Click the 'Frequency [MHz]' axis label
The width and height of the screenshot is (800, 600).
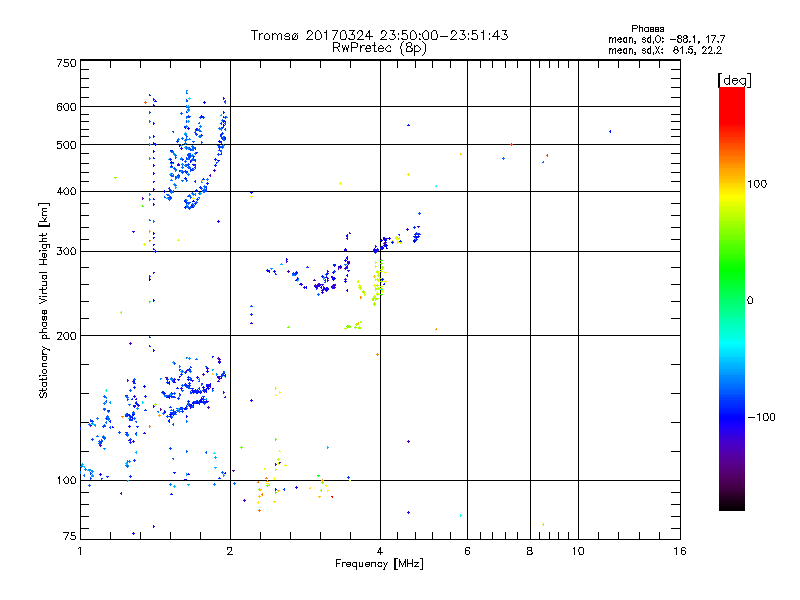click(x=379, y=564)
